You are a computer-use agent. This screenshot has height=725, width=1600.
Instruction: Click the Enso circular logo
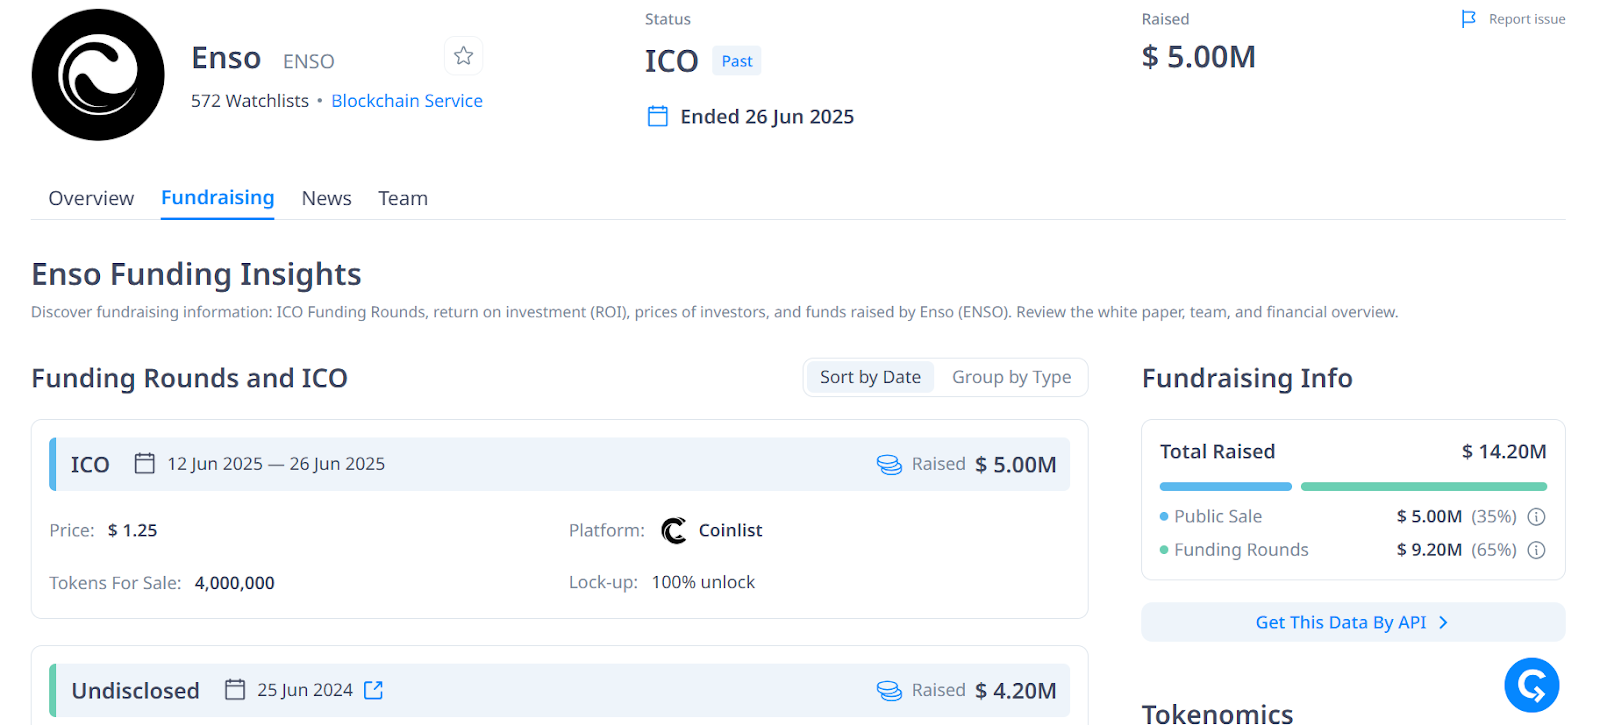[x=98, y=75]
